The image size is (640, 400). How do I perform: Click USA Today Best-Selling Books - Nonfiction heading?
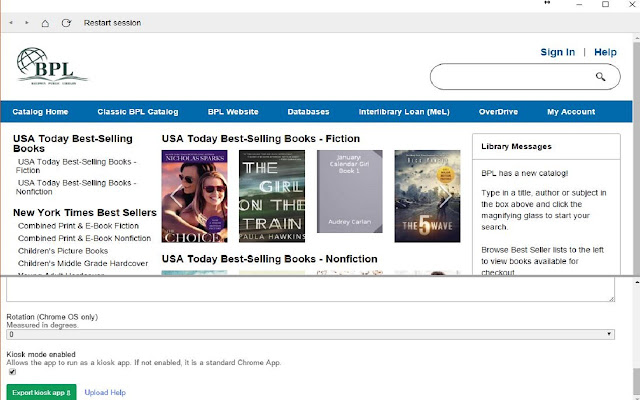coord(269,259)
